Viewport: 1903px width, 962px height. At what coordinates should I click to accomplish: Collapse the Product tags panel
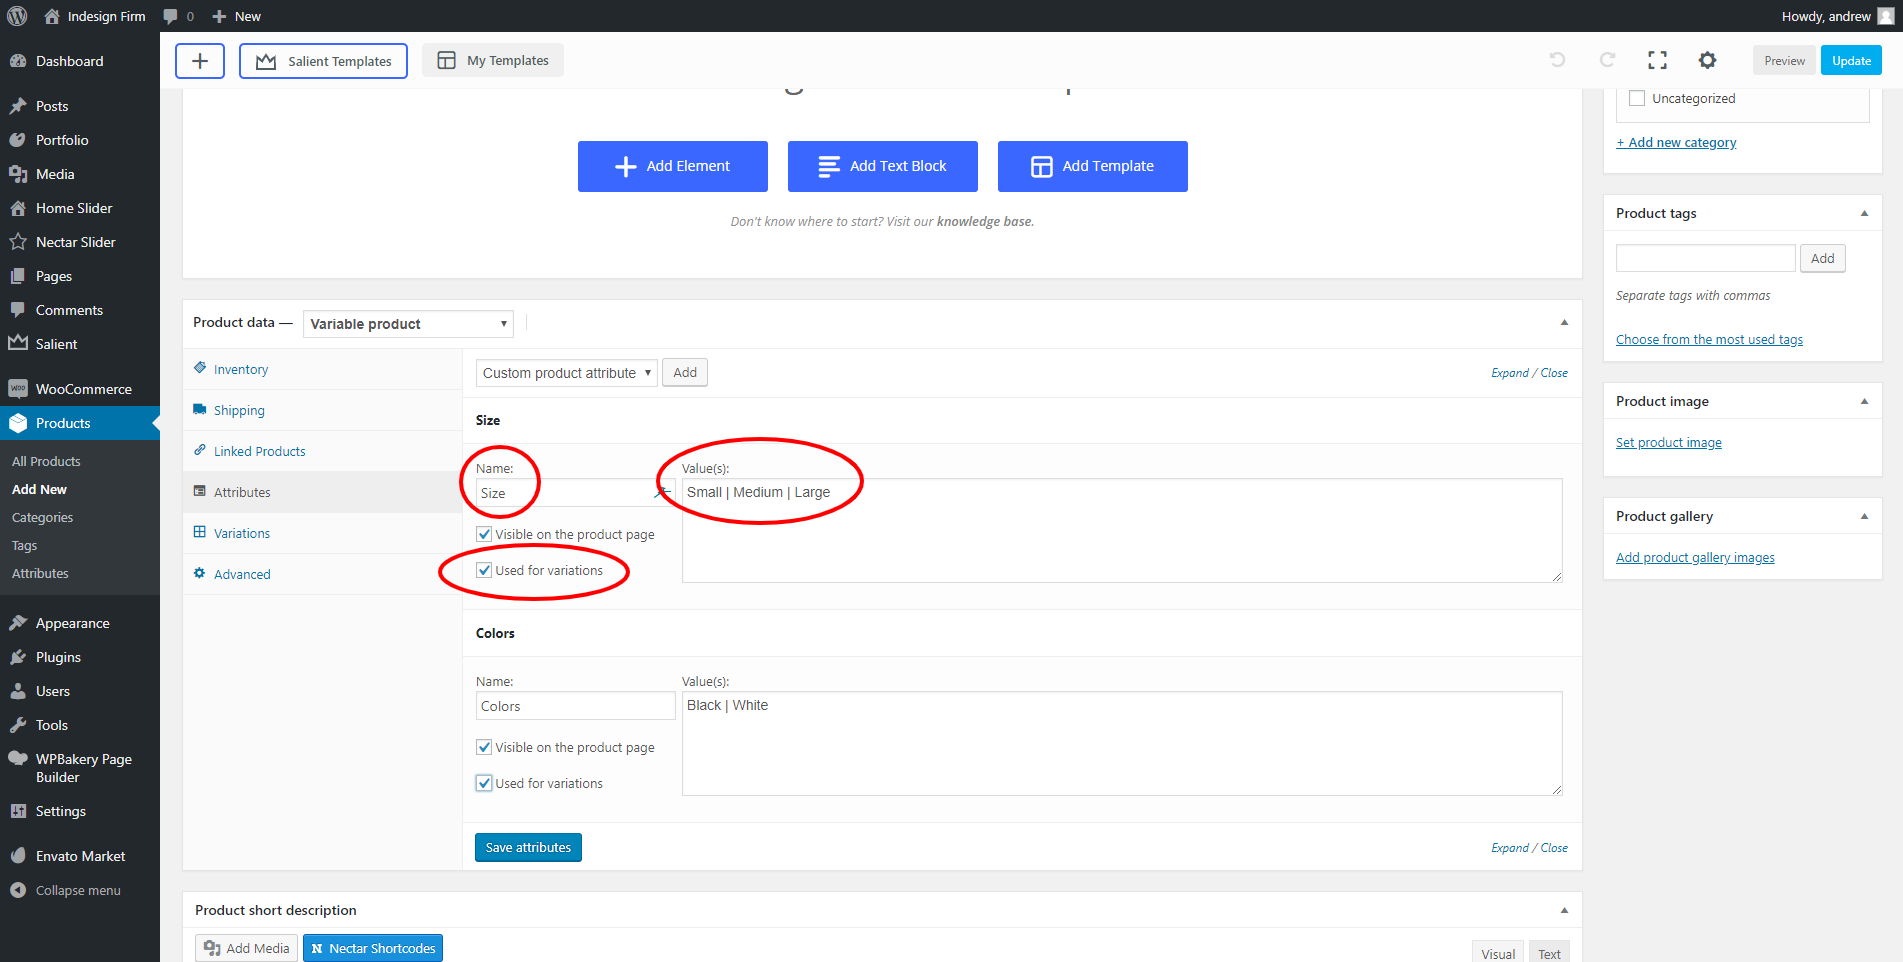[x=1864, y=213]
